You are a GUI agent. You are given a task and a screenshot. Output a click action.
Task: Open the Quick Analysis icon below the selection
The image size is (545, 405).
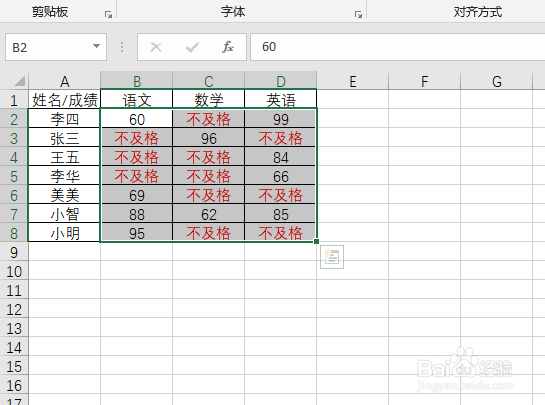[x=332, y=257]
